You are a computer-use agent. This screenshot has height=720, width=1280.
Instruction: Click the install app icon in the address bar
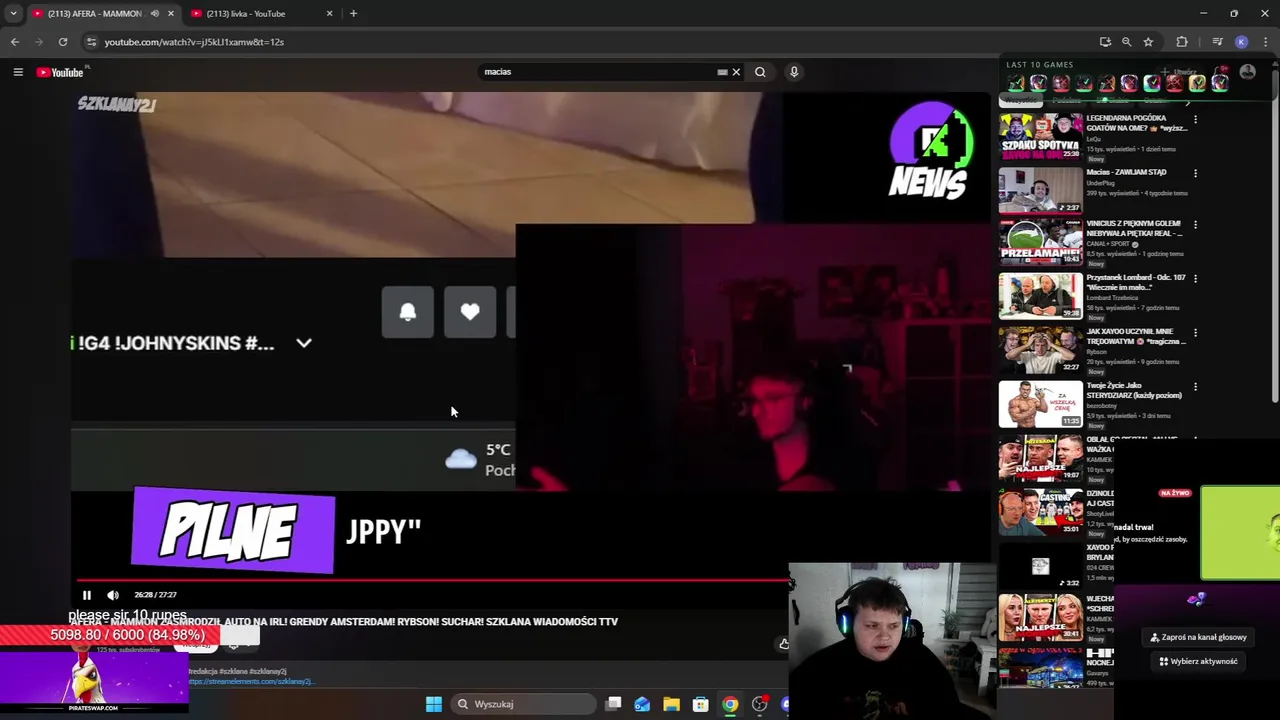[x=1105, y=42]
